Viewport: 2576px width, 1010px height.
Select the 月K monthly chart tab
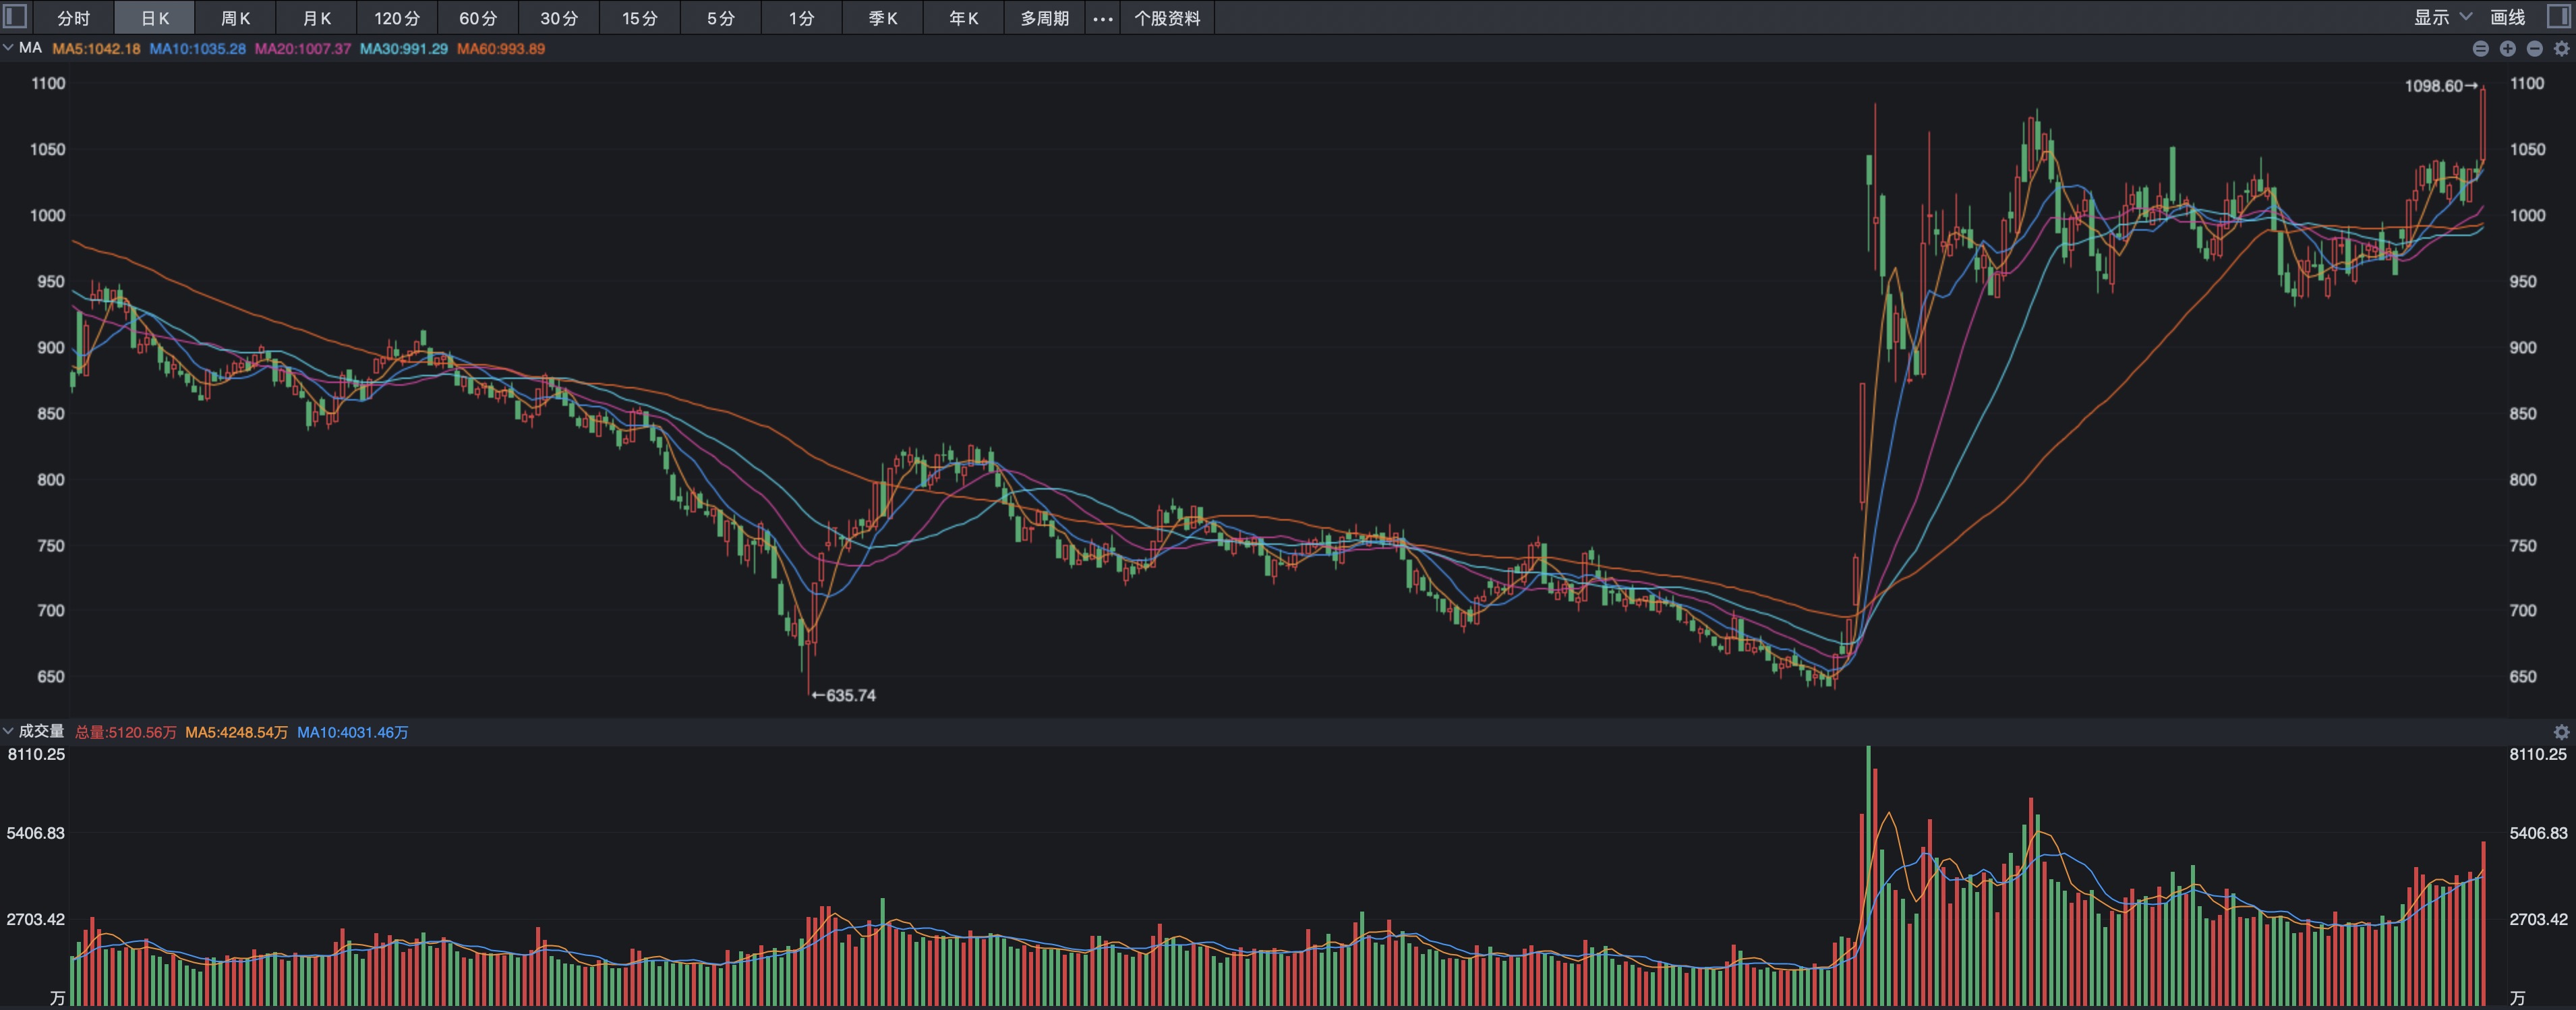(316, 18)
